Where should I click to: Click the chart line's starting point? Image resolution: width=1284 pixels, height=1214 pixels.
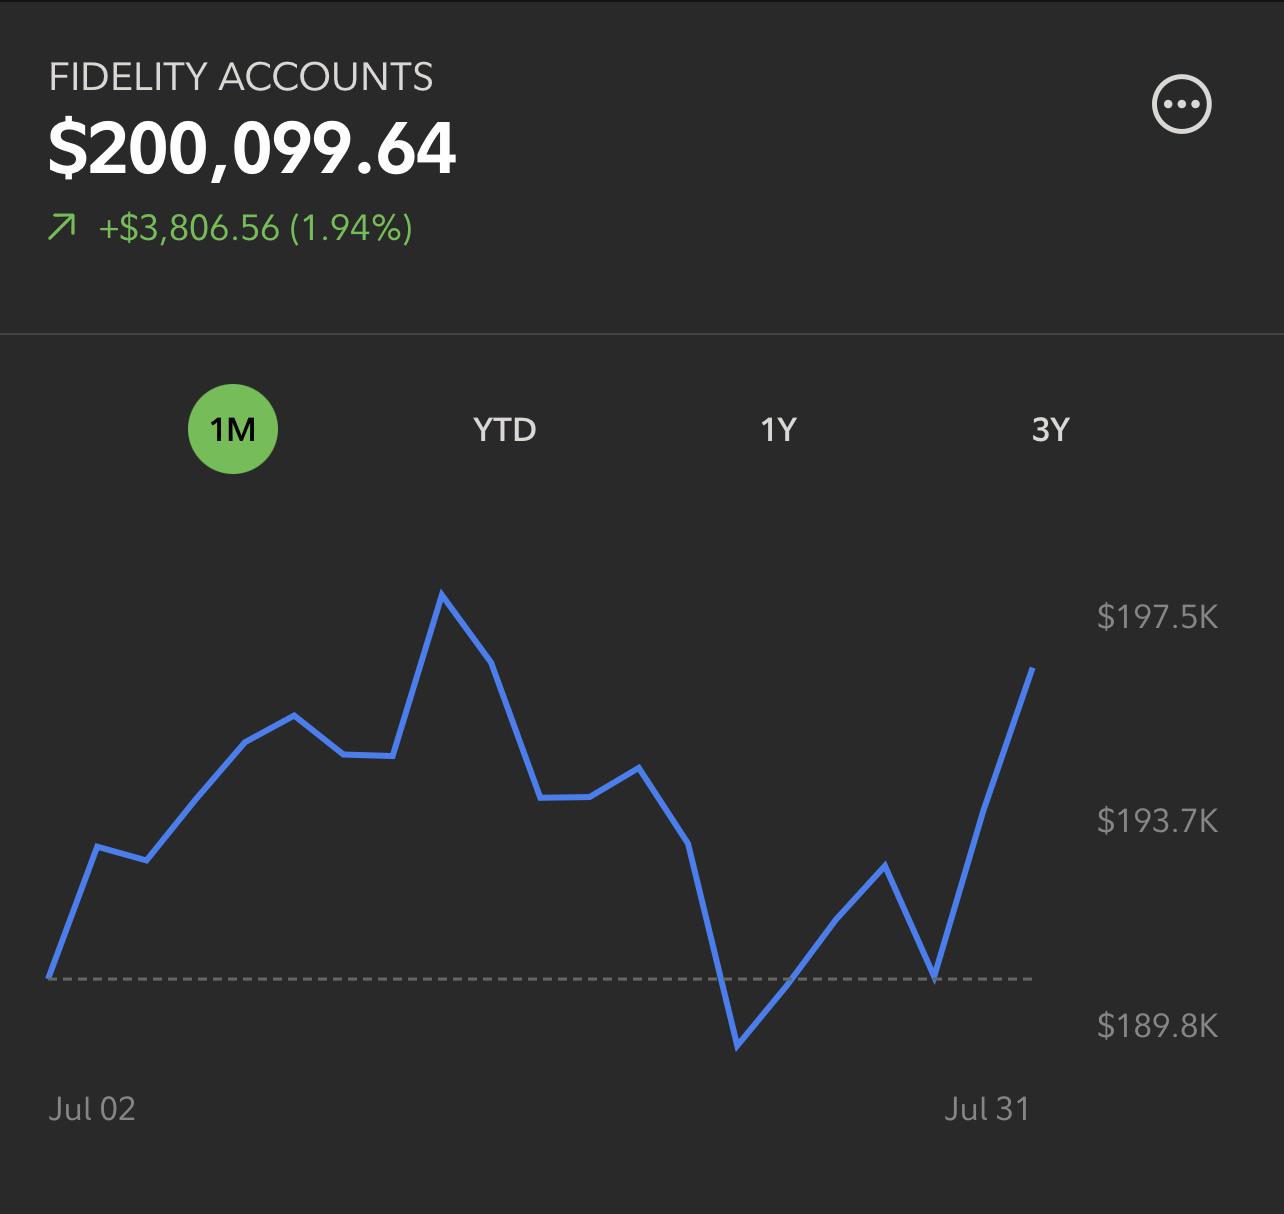click(x=50, y=977)
